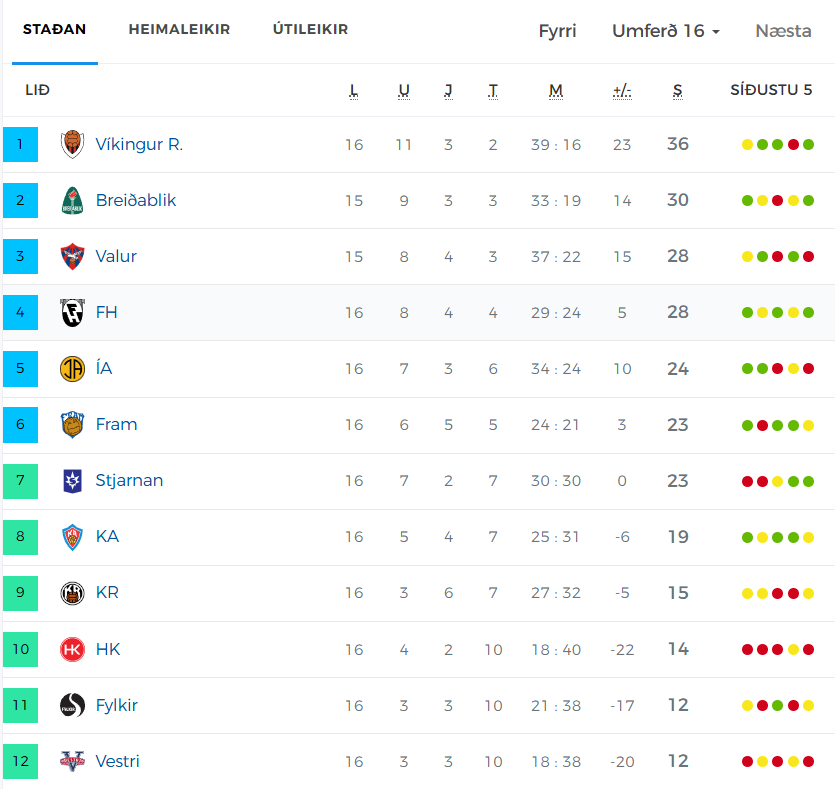
Task: Switch to the Útileikir tab
Action: pos(310,29)
